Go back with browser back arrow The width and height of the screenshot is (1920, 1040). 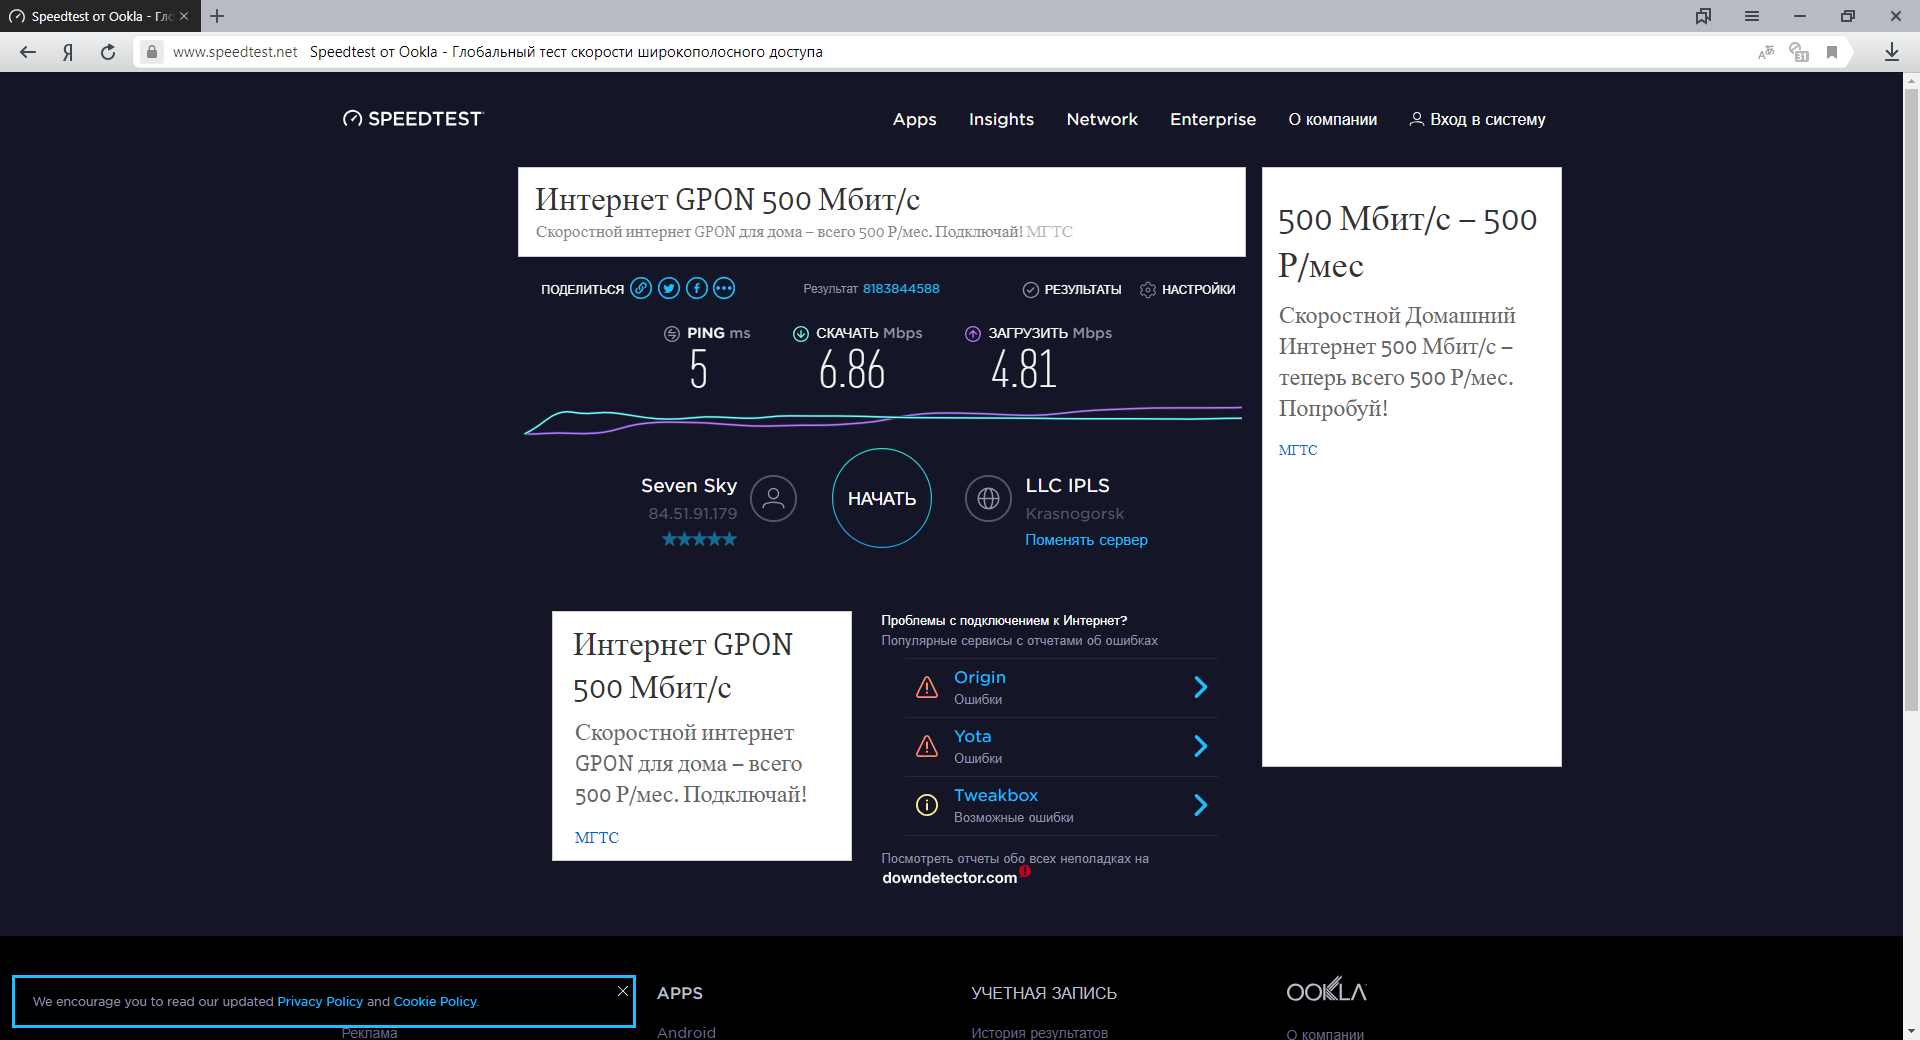pos(28,52)
